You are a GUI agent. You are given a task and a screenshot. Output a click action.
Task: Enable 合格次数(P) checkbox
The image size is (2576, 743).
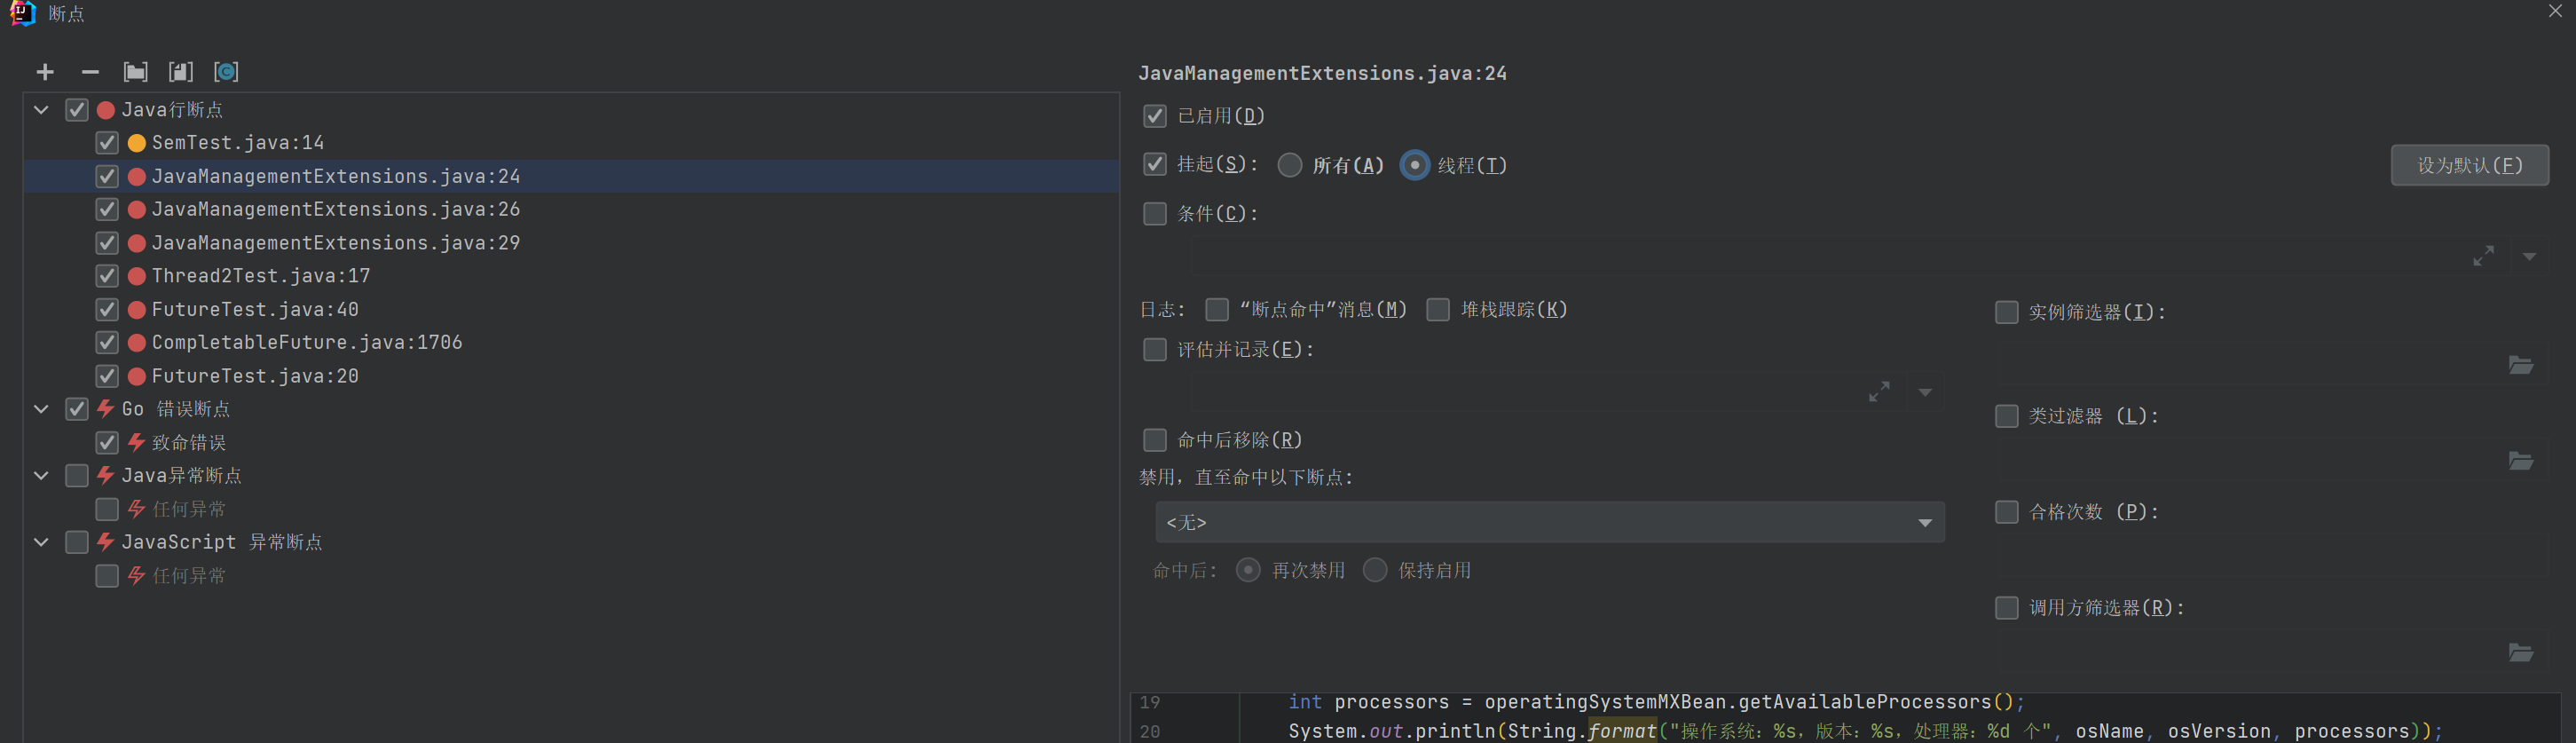click(2007, 512)
